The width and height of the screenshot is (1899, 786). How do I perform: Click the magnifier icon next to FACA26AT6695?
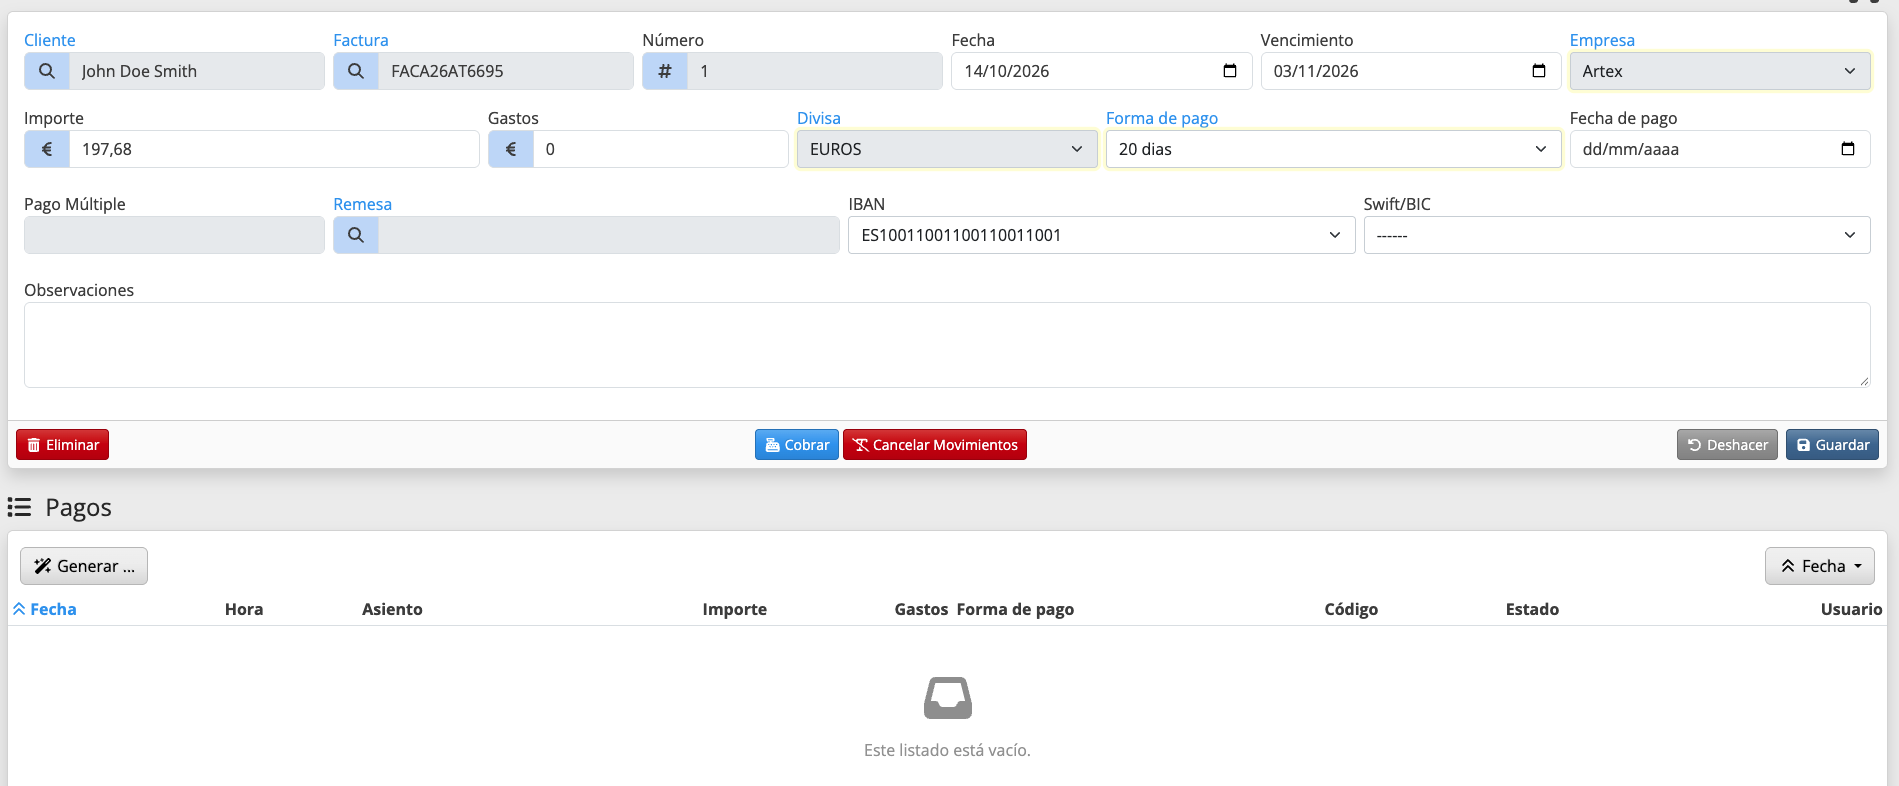356,71
